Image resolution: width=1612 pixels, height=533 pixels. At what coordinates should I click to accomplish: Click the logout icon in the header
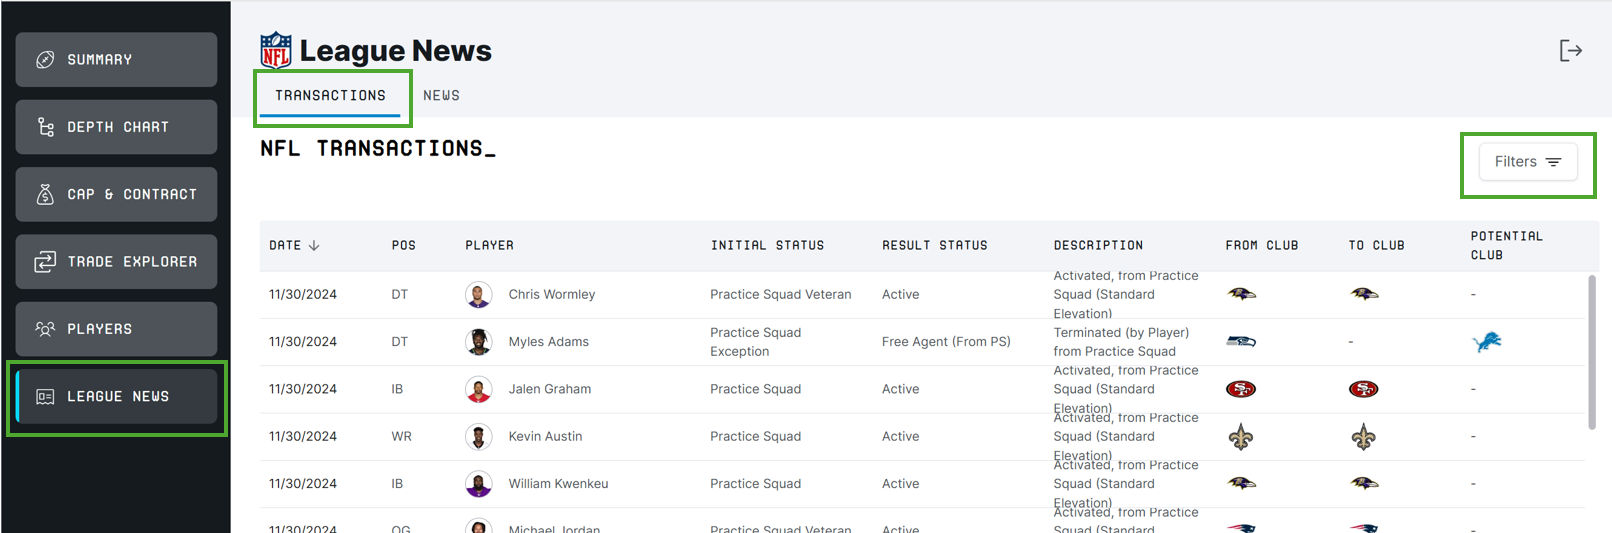(x=1570, y=51)
